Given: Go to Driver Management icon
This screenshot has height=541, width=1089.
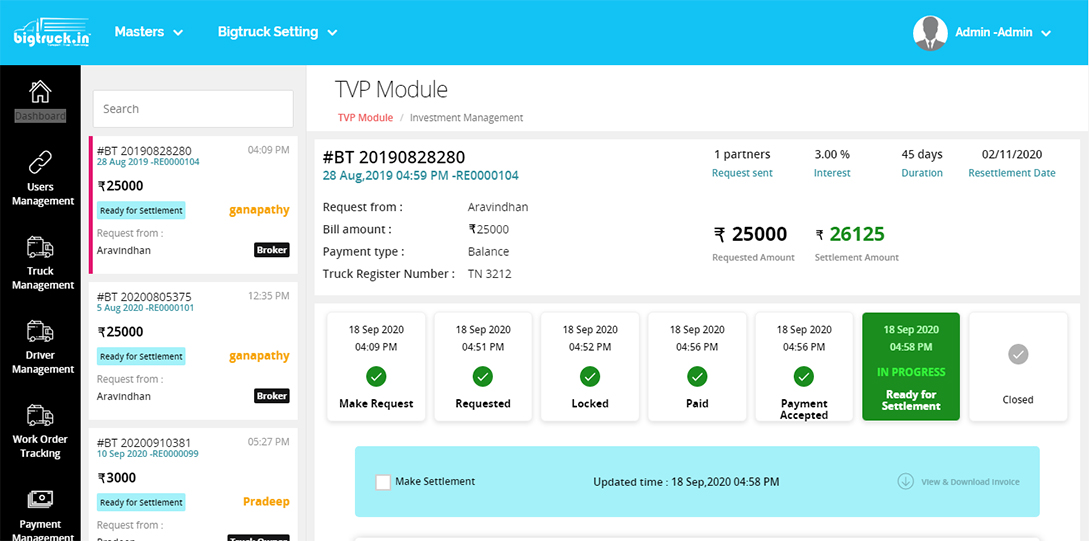Looking at the screenshot, I should (41, 331).
